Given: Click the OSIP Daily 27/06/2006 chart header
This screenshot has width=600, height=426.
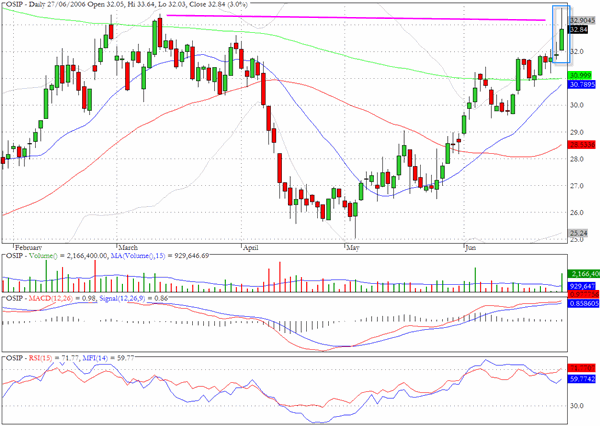Looking at the screenshot, I should [x=126, y=4].
